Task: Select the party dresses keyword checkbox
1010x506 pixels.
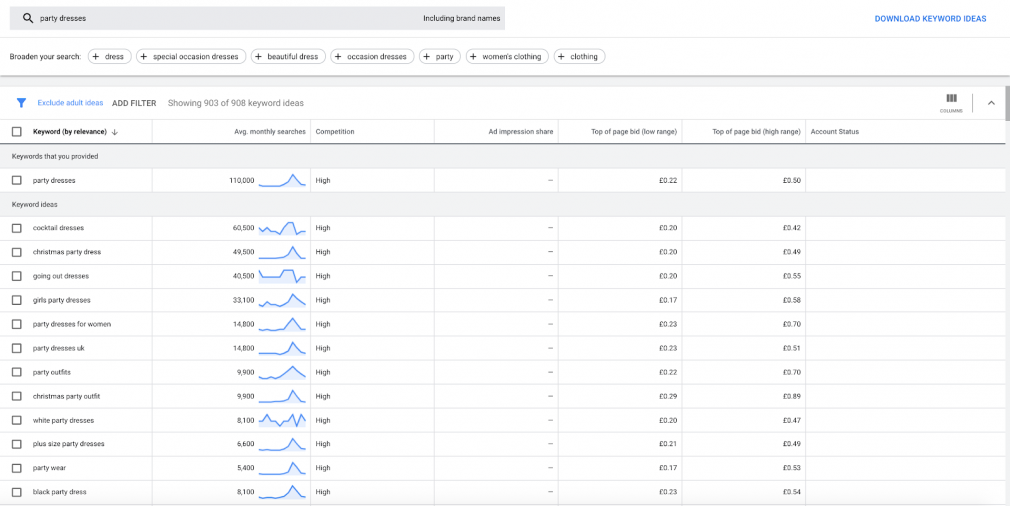Action: [x=17, y=181]
